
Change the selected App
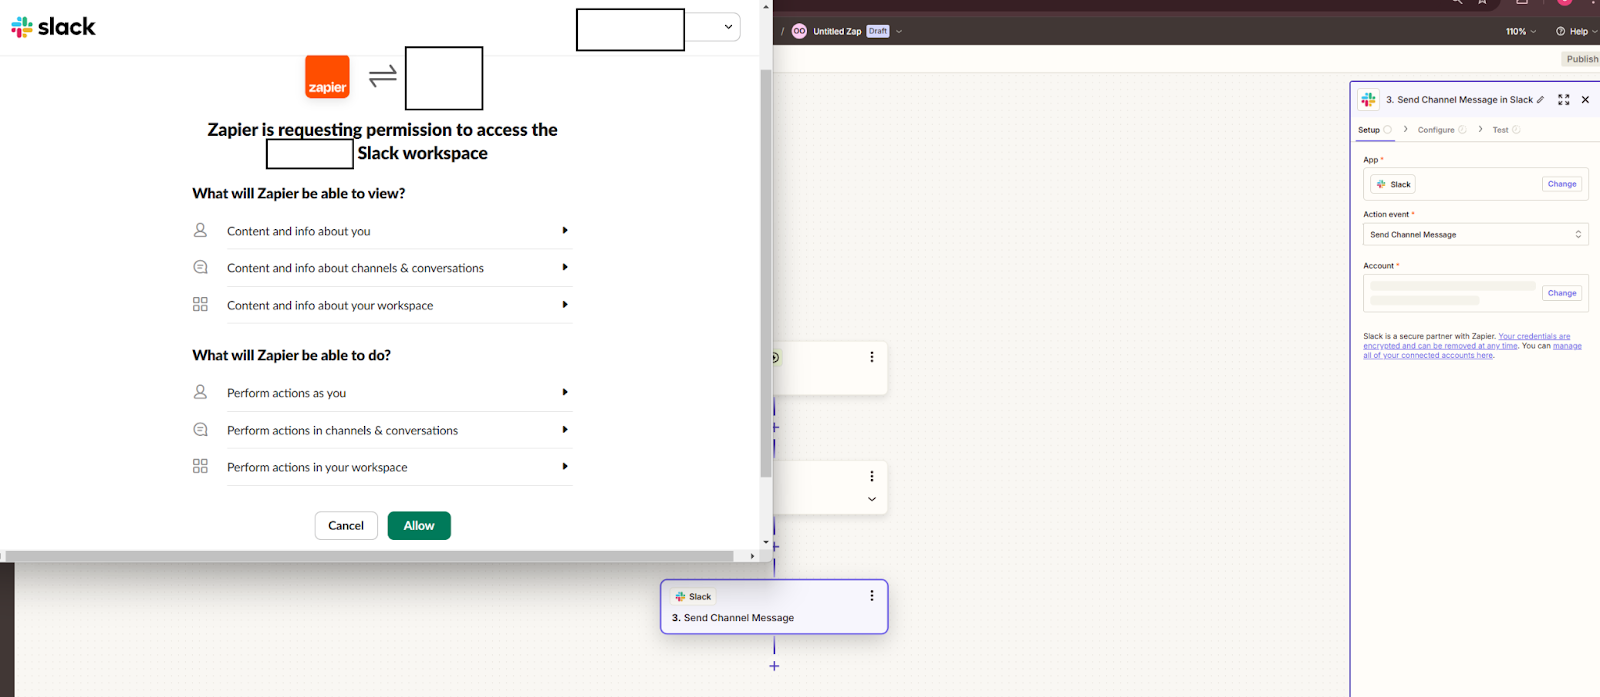pos(1562,184)
